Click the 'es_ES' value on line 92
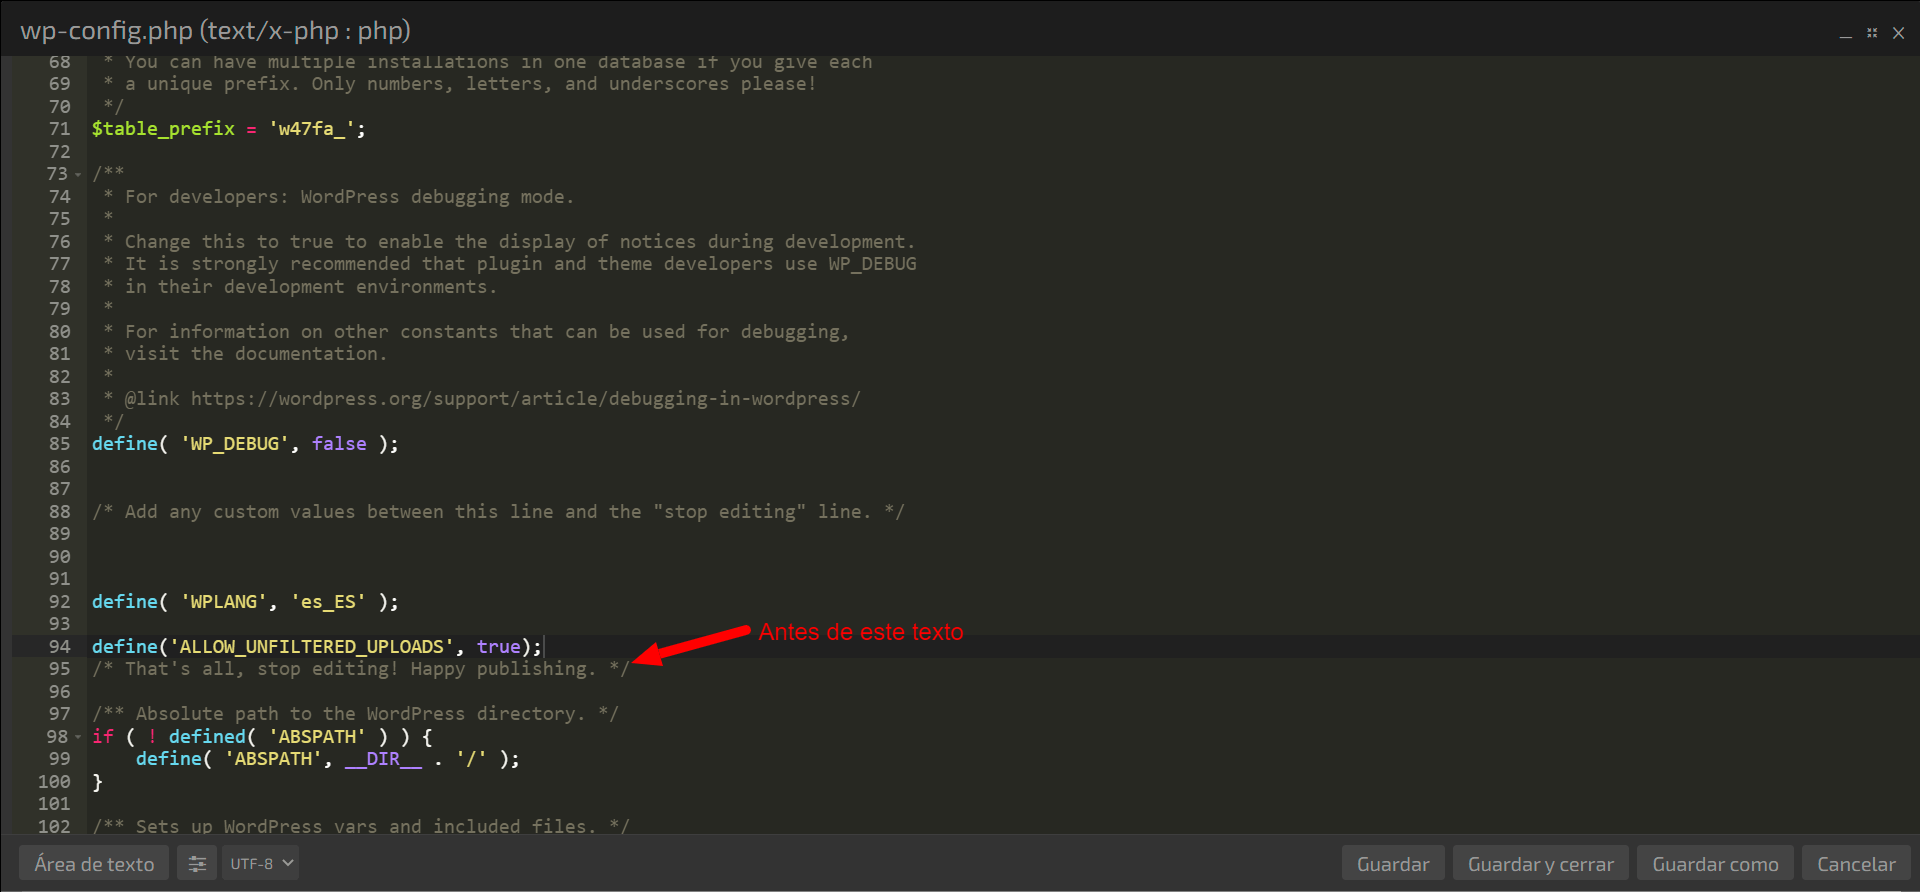This screenshot has height=892, width=1920. [x=328, y=602]
